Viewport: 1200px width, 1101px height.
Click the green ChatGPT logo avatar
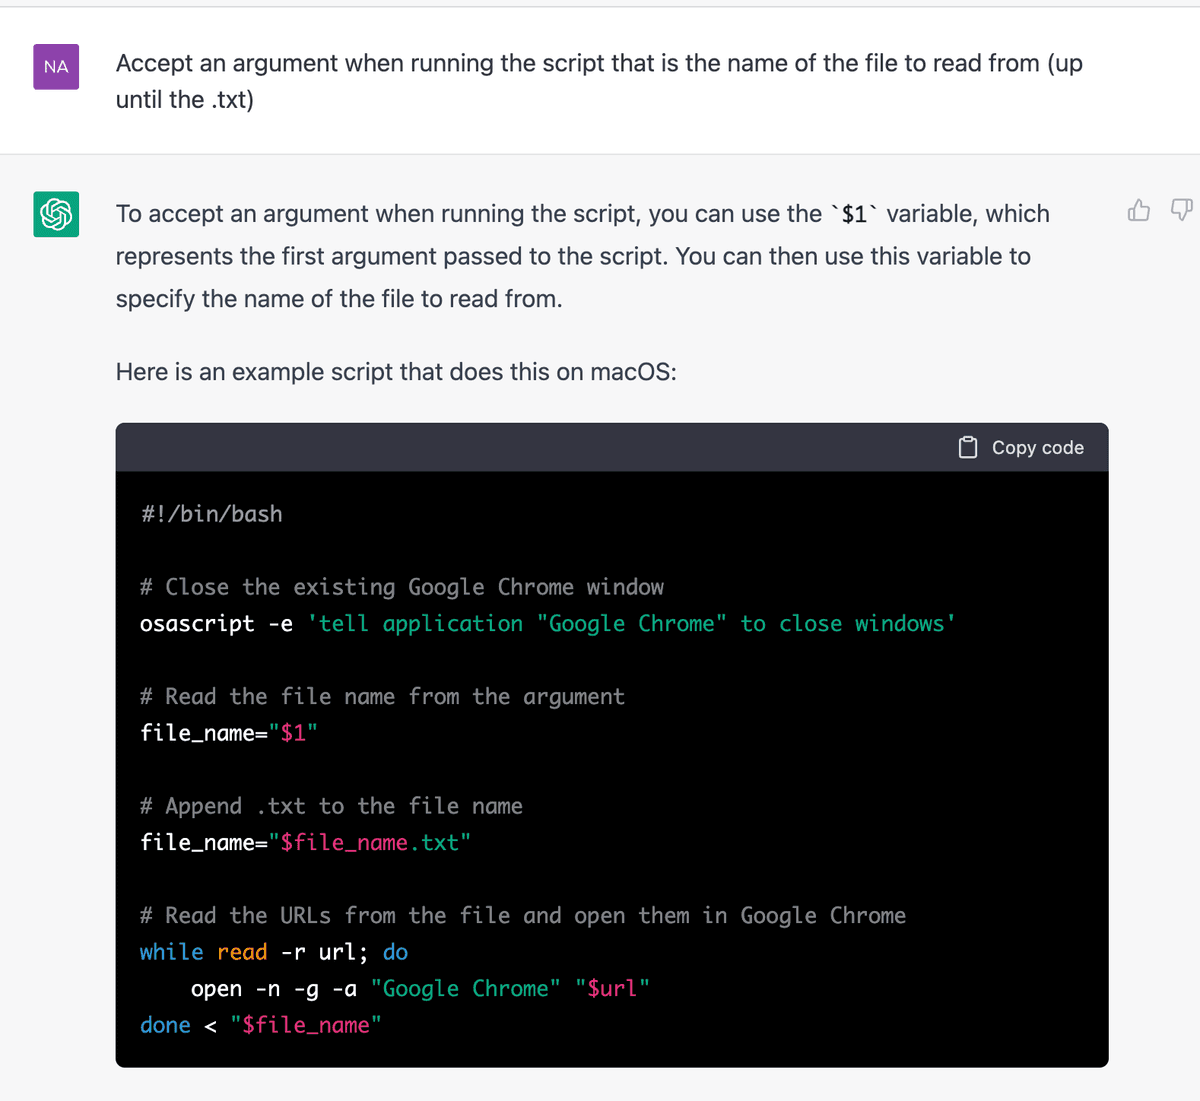click(56, 214)
